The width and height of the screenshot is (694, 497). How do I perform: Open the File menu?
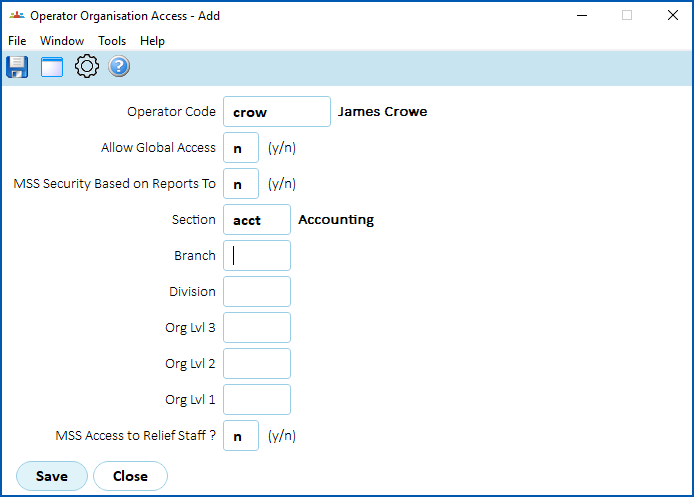(17, 41)
